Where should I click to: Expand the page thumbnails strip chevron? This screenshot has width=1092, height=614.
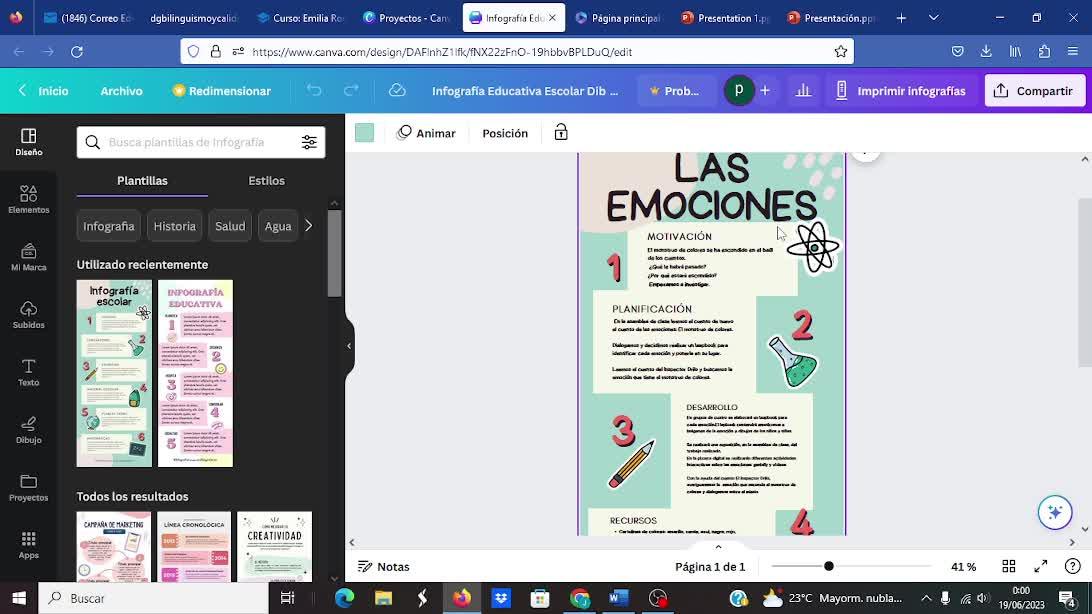(718, 547)
